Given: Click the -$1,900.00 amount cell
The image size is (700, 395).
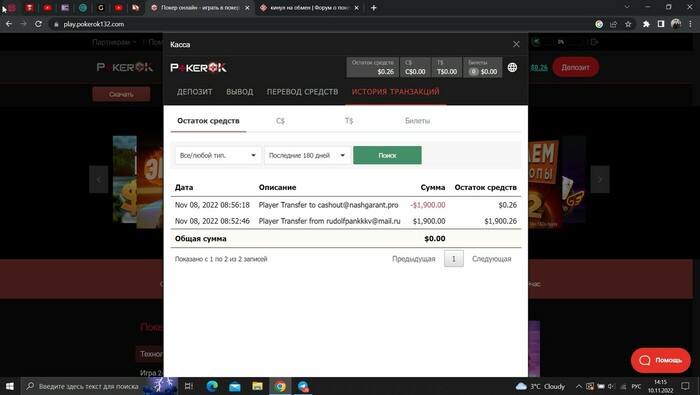Looking at the screenshot, I should point(428,205).
